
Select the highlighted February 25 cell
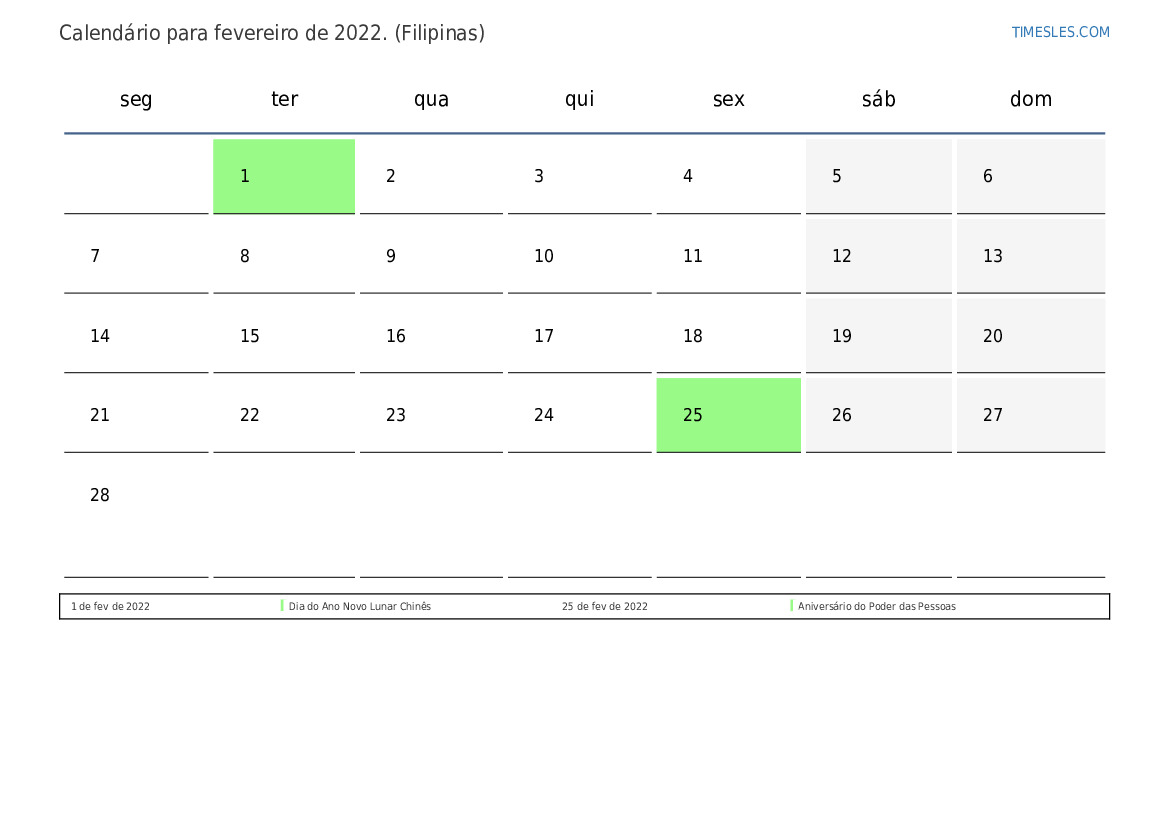pos(728,415)
